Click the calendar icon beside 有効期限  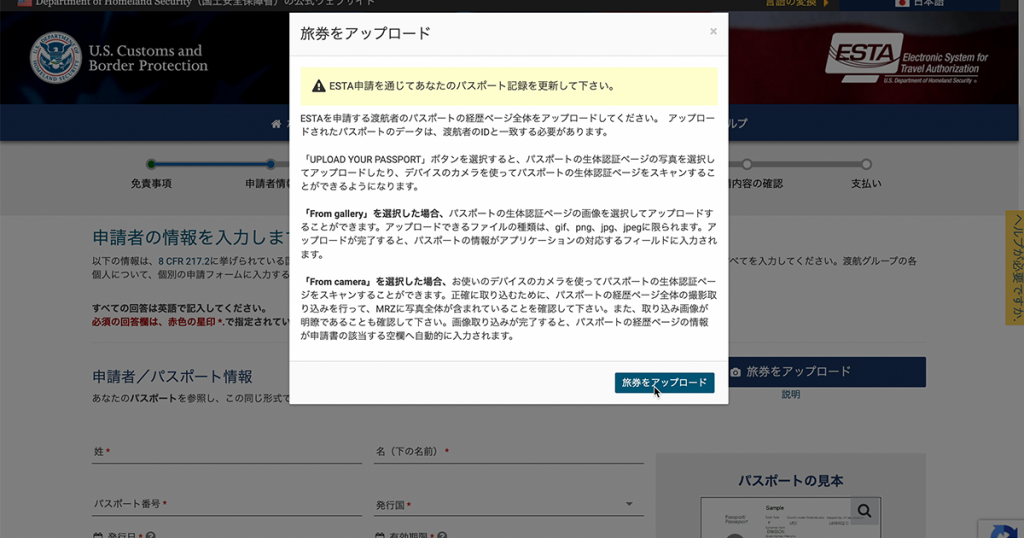click(x=379, y=536)
